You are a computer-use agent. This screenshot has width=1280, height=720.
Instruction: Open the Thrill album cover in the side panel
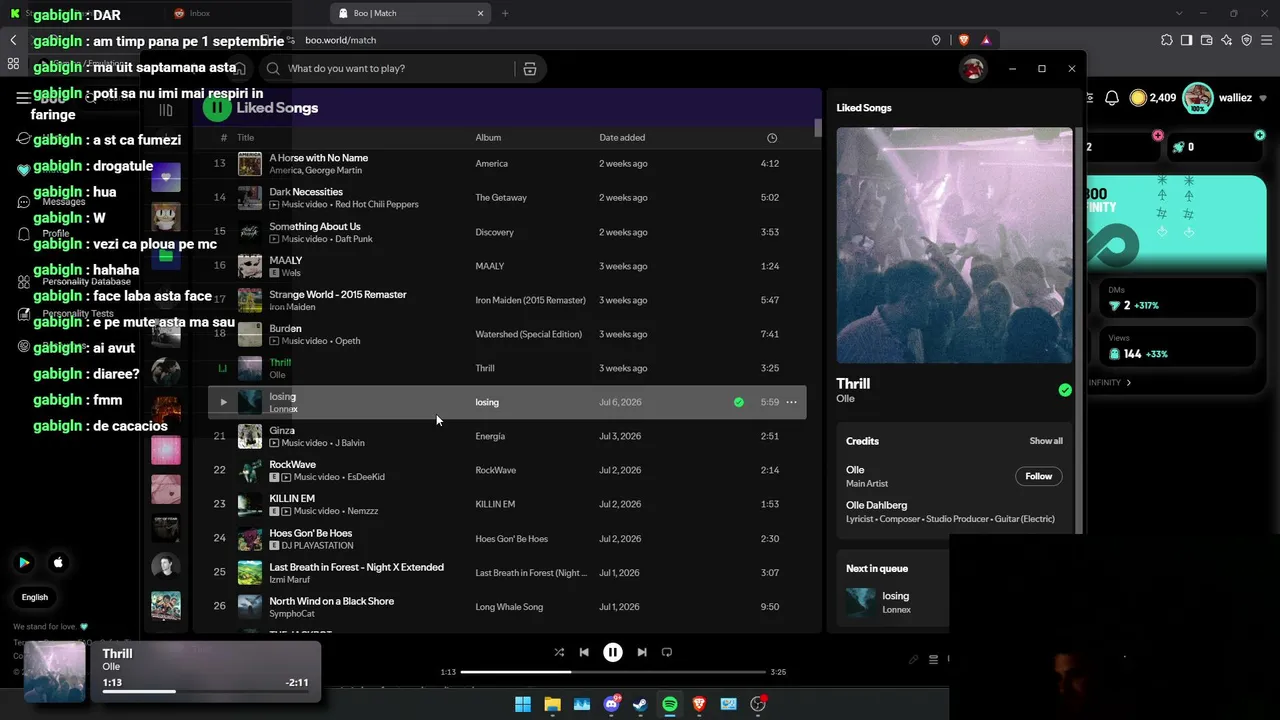click(x=955, y=245)
